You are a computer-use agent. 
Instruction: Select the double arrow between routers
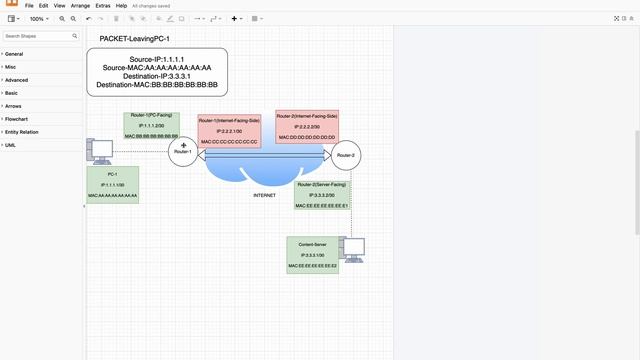[x=264, y=155]
